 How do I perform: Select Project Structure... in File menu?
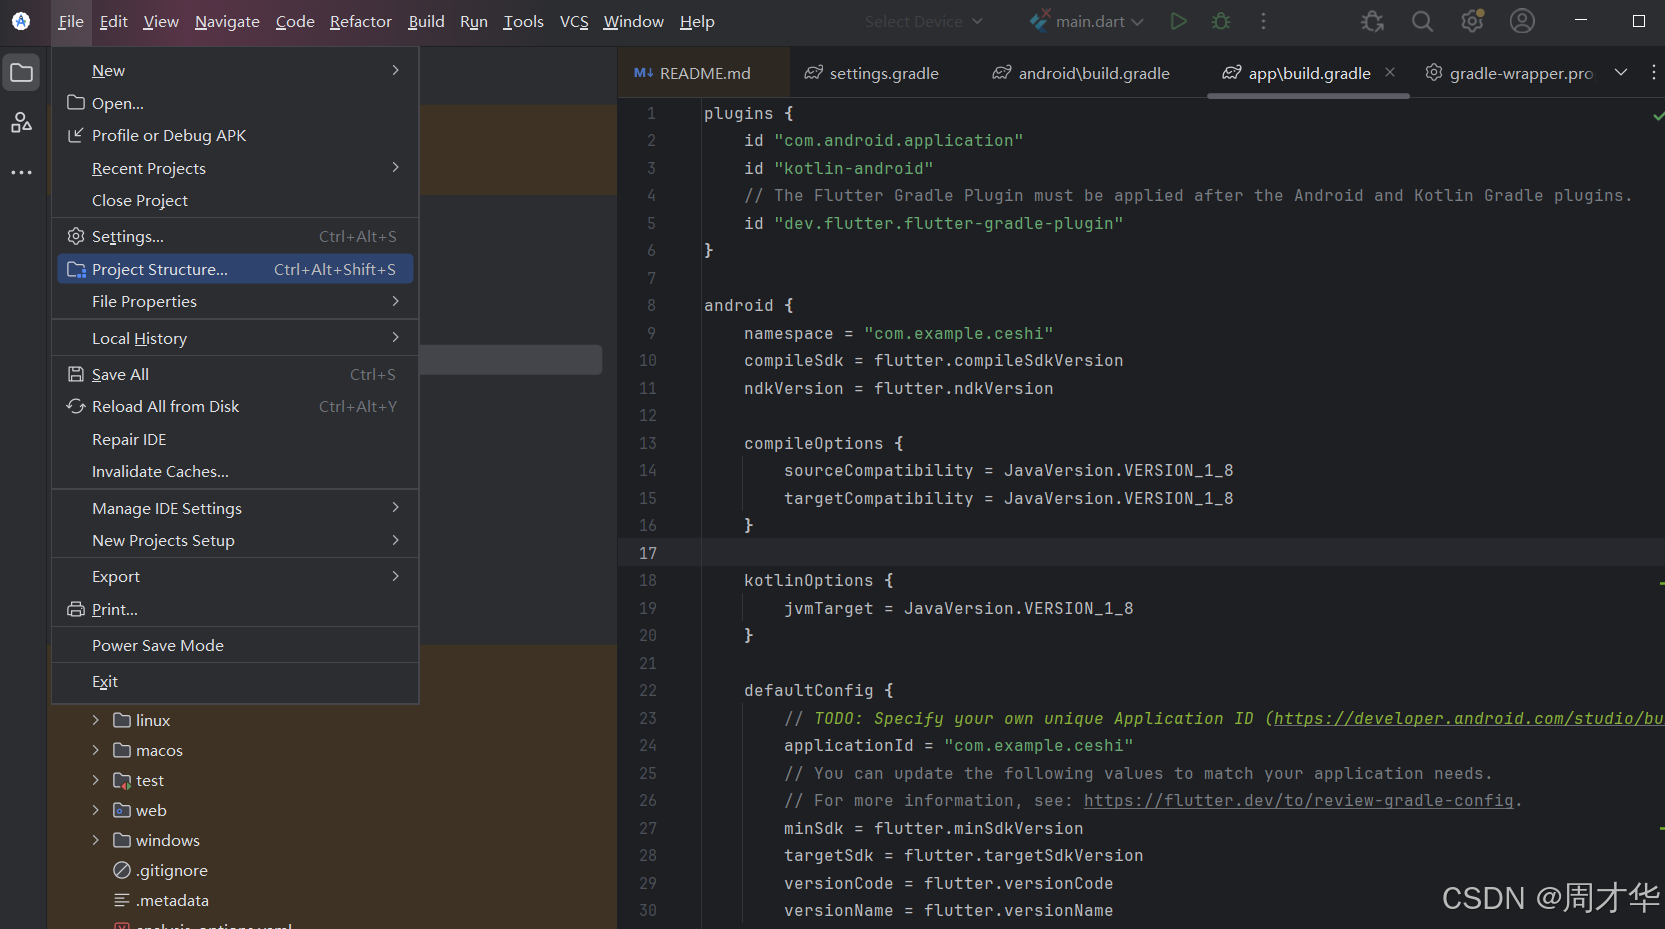160,269
